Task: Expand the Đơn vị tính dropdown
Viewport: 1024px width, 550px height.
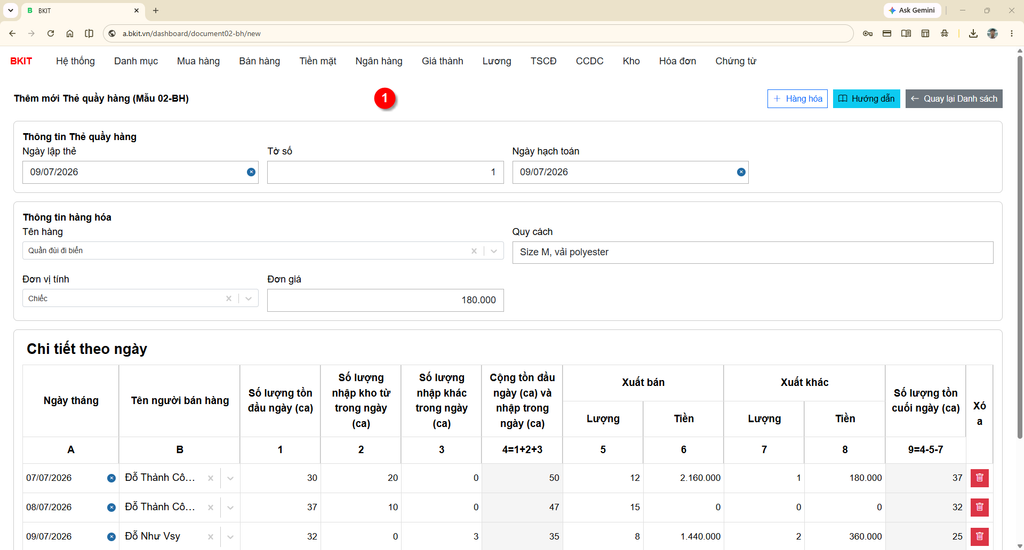Action: click(248, 299)
